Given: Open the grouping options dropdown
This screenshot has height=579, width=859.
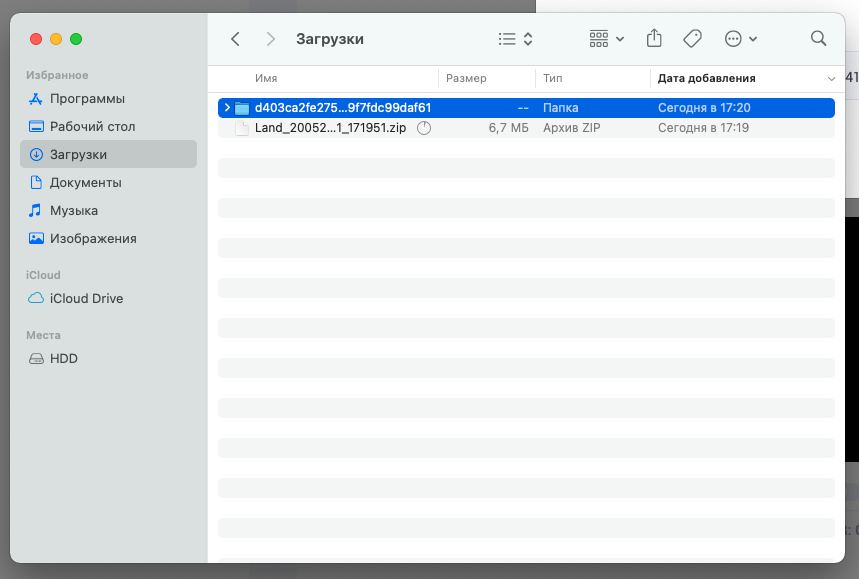Looking at the screenshot, I should point(606,39).
